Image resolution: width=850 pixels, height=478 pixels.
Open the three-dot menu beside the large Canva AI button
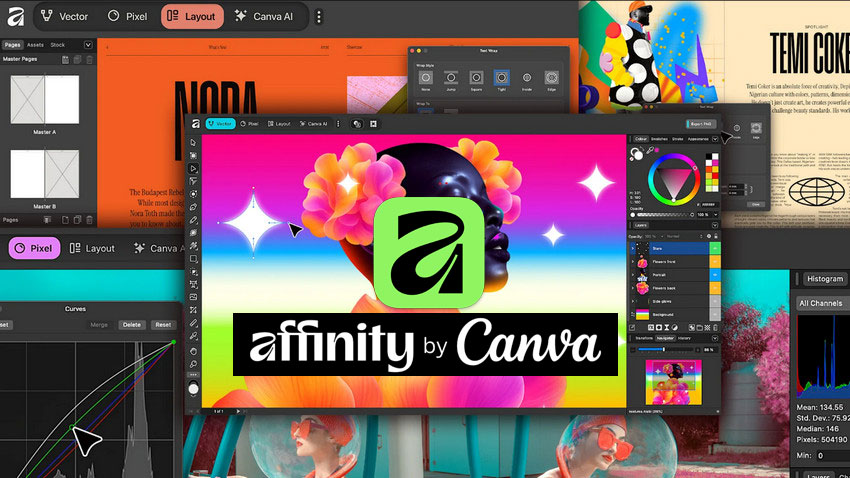point(319,17)
